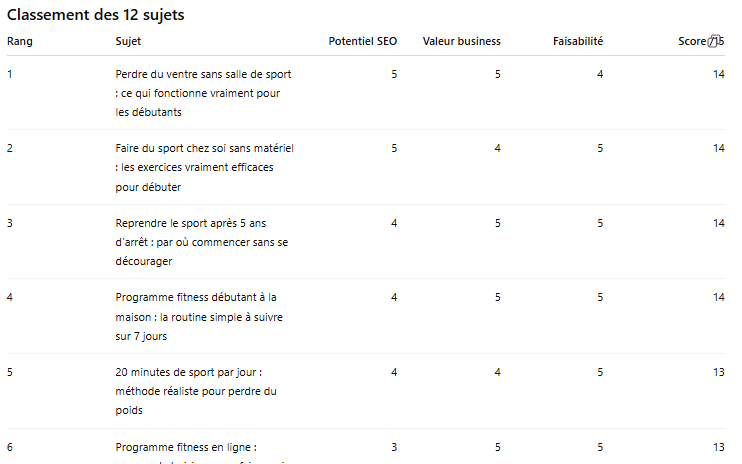The image size is (742, 464).
Task: Click the score 14 in the first row
Action: click(718, 74)
